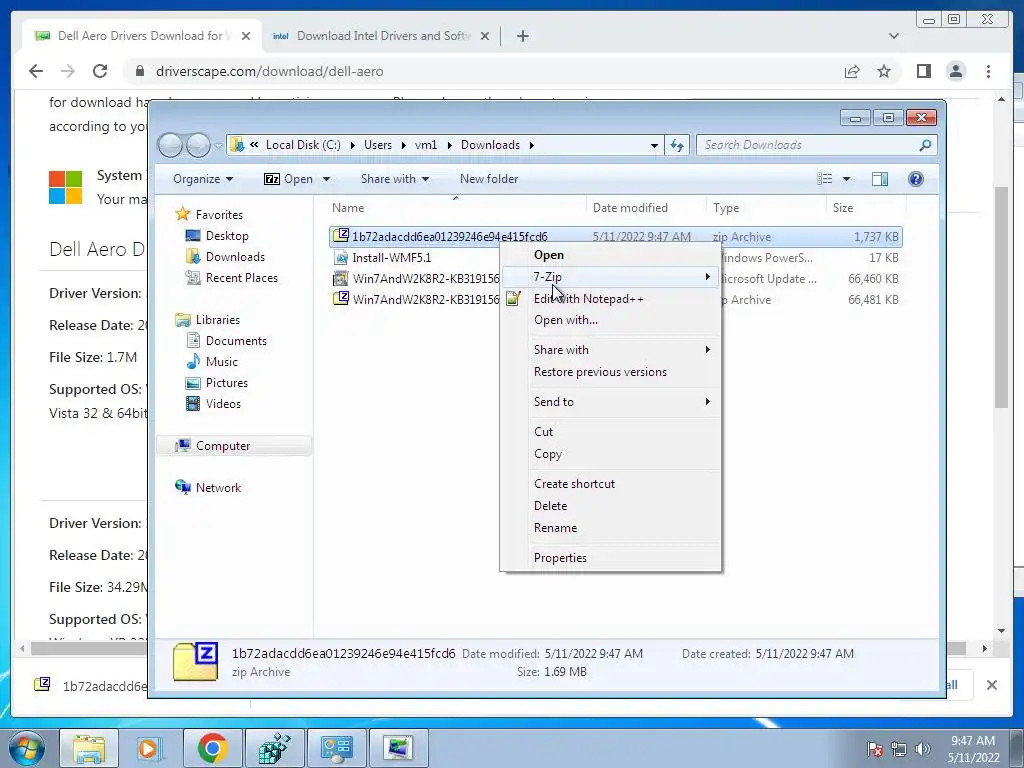Close the Dell Aero Drivers tab
This screenshot has height=768, width=1024.
(x=246, y=36)
